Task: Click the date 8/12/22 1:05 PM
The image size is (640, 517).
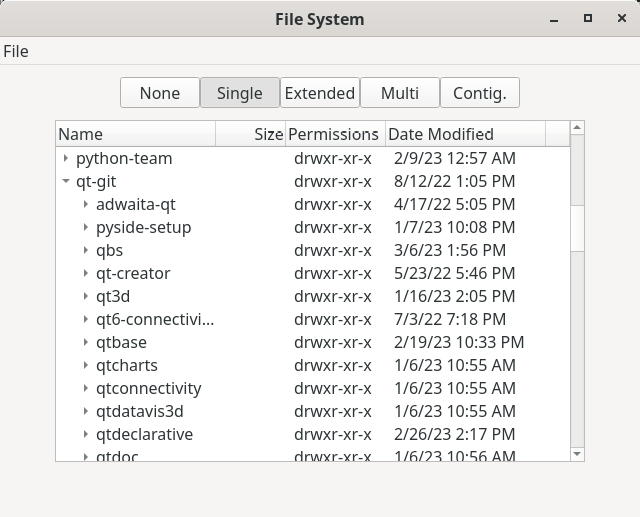Action: 454,181
